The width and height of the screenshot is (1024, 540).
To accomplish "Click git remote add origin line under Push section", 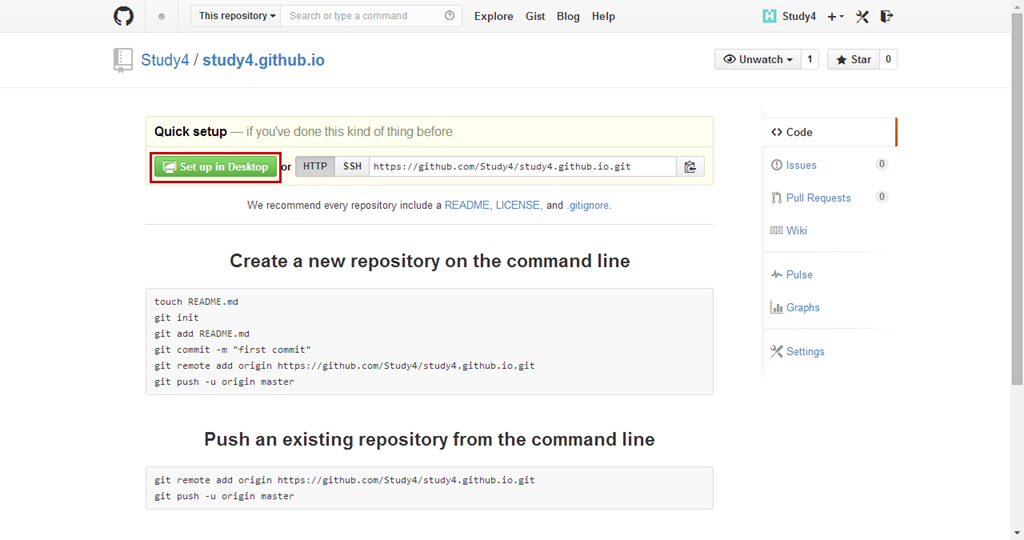I will [344, 480].
